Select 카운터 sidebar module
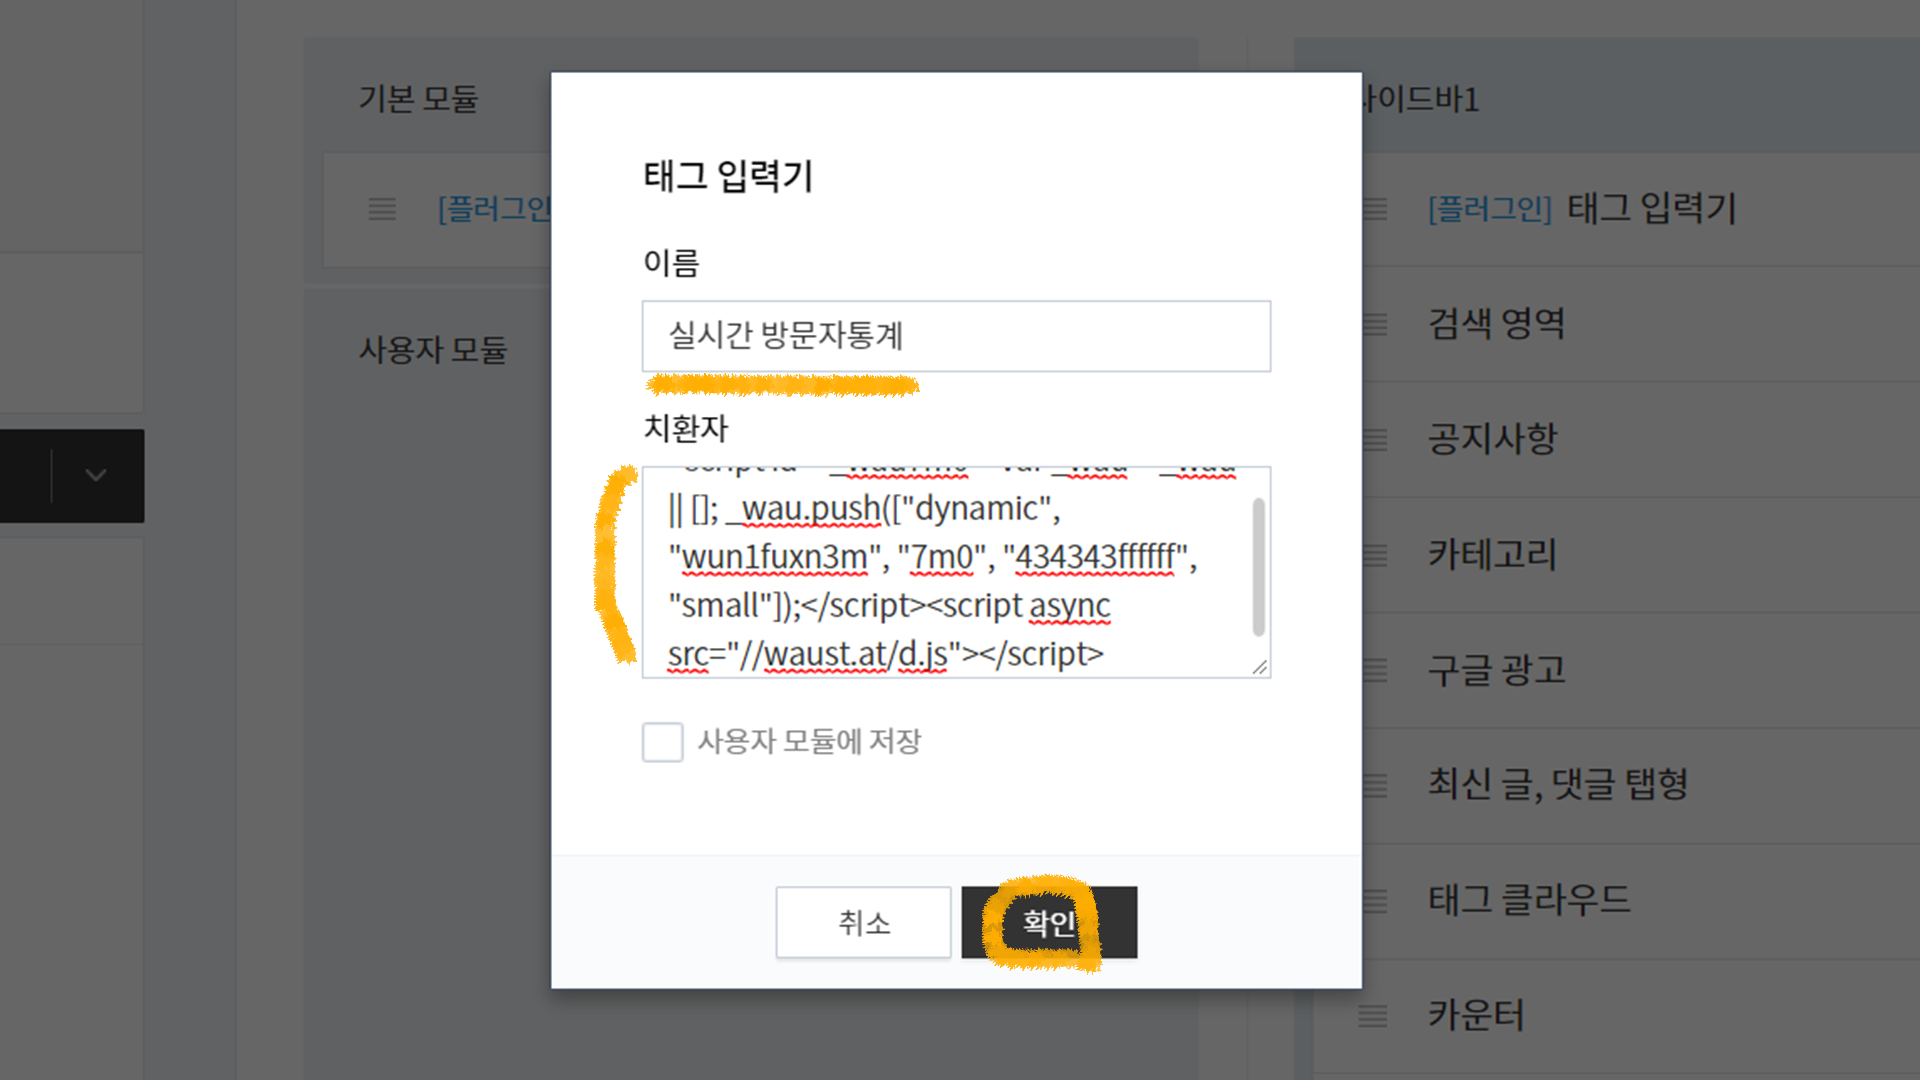The image size is (1920, 1080). click(1476, 1016)
